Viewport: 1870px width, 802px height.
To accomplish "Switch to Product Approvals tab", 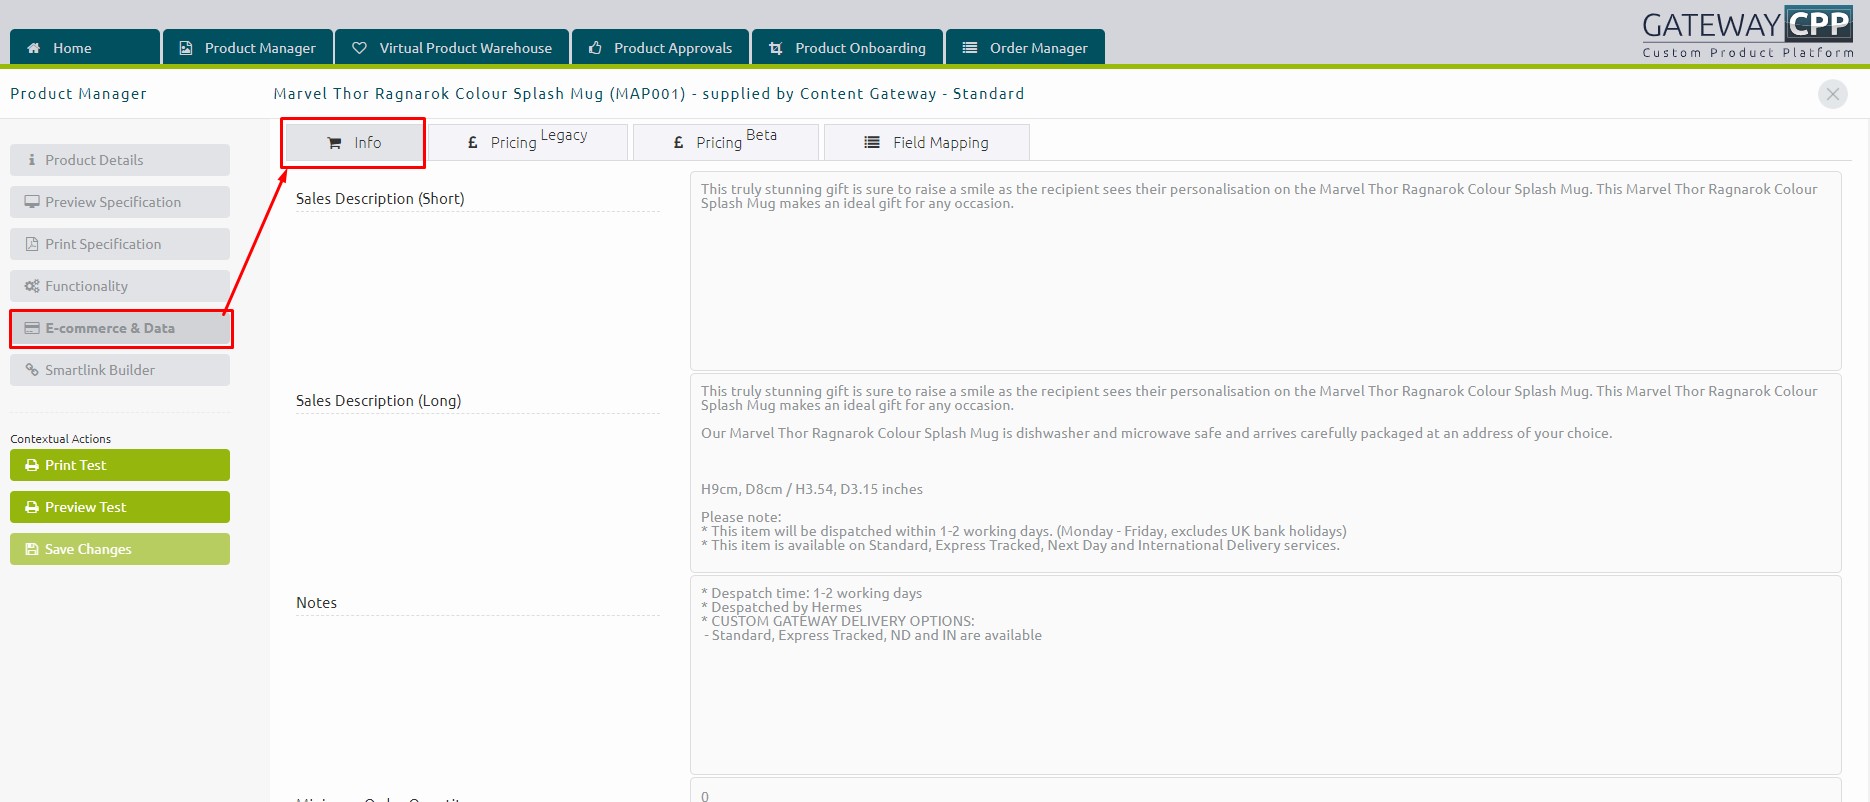I will [x=660, y=47].
